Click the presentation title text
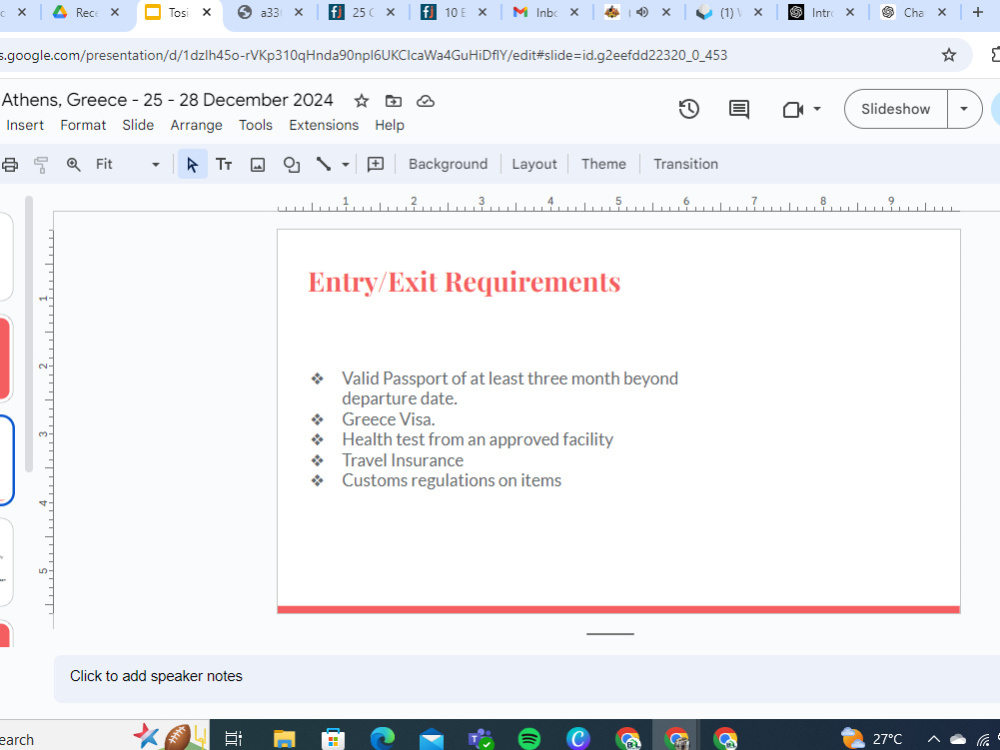Screen dimensions: 1000x750 pyautogui.click(x=168, y=100)
